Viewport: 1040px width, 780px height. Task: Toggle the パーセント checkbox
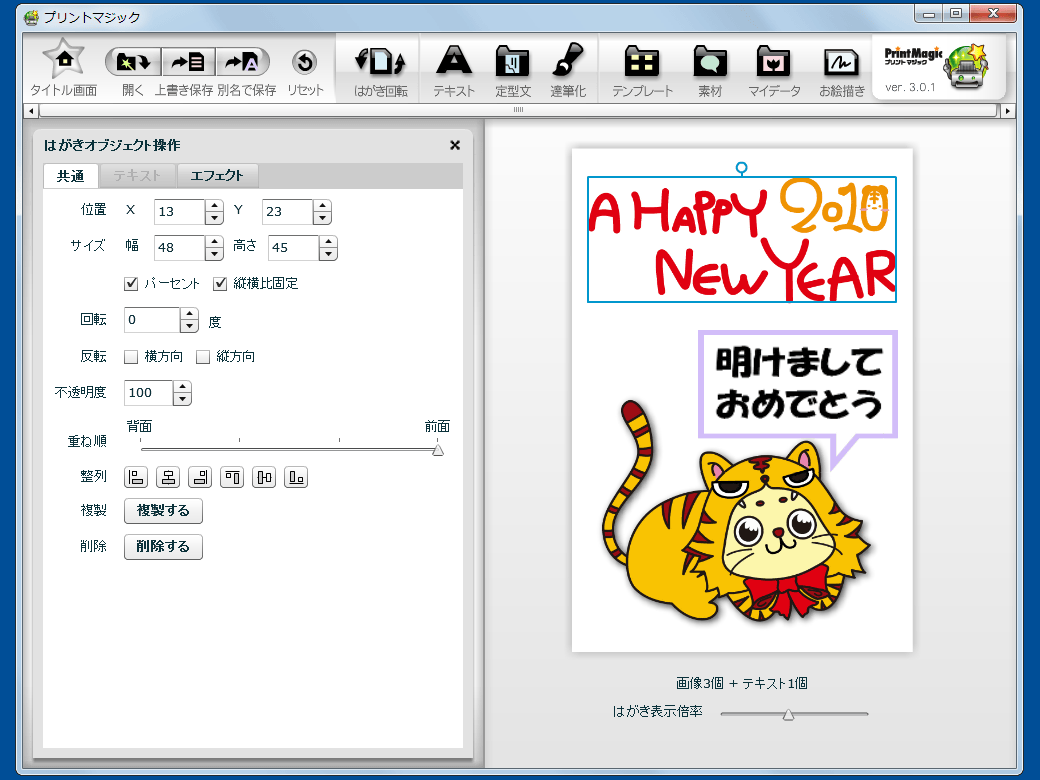click(x=131, y=284)
